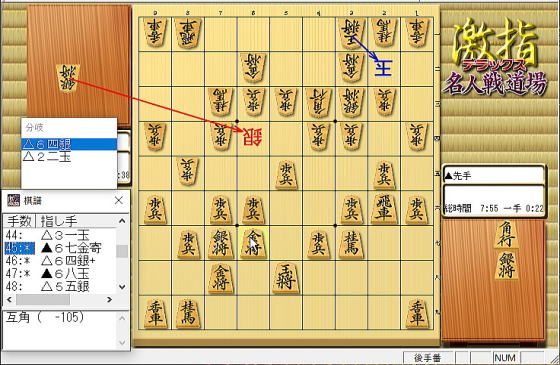Select the sente rook (飛車) piece
The height and width of the screenshot is (365, 560).
pos(384,208)
